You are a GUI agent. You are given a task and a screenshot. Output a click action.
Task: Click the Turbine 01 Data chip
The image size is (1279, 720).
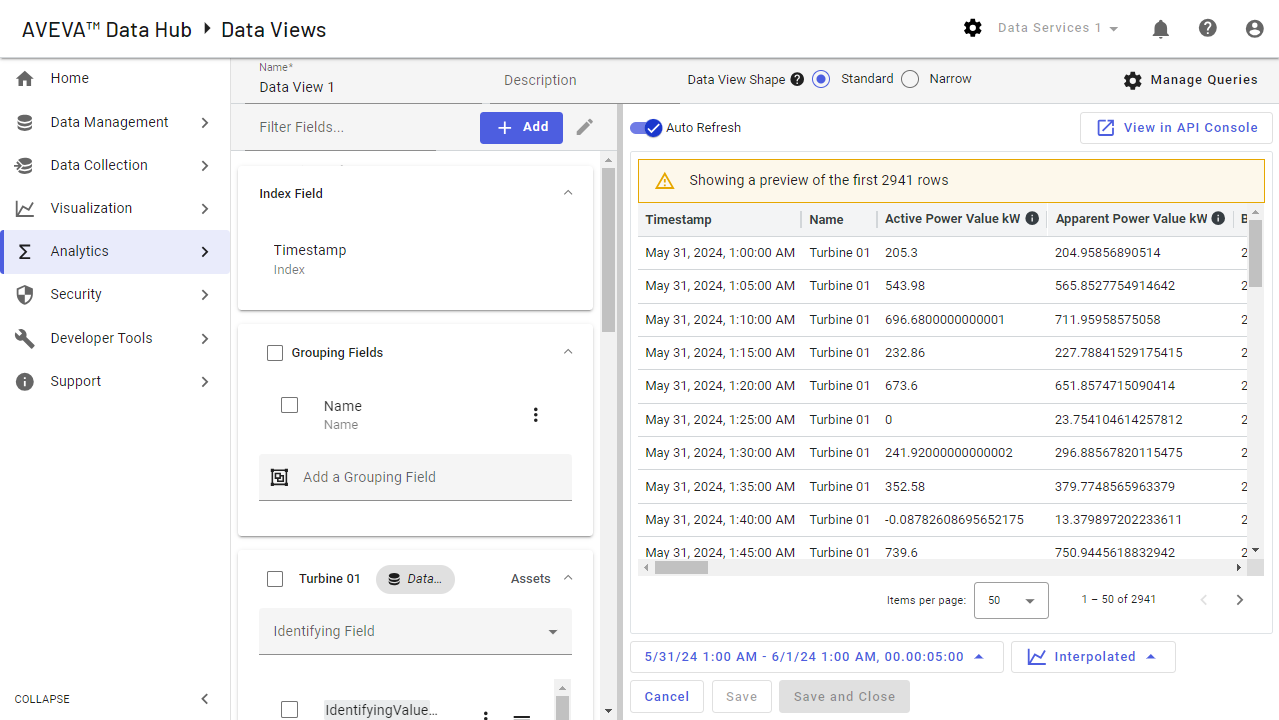click(415, 579)
